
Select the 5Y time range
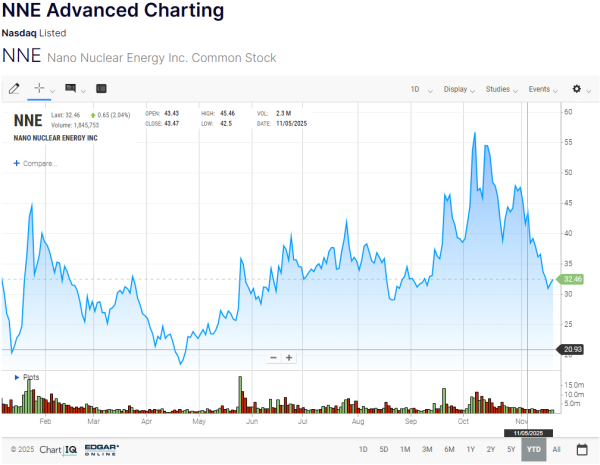tap(511, 449)
